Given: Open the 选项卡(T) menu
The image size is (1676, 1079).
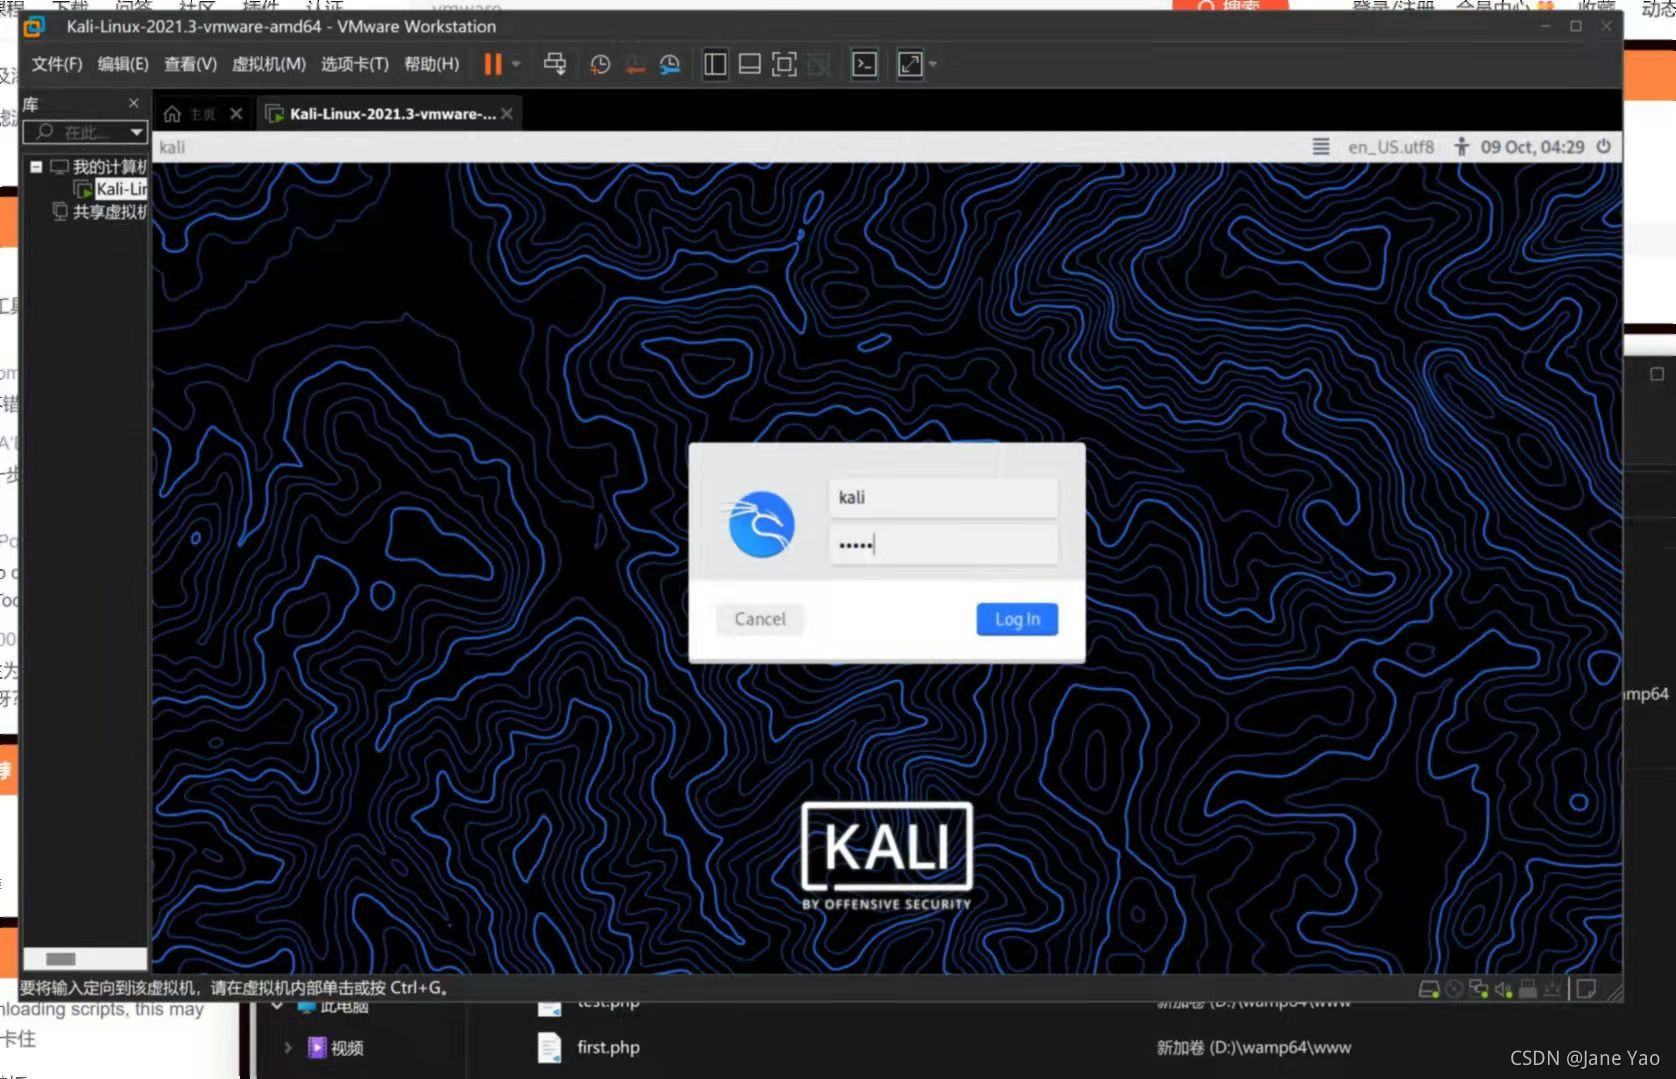Looking at the screenshot, I should [354, 64].
